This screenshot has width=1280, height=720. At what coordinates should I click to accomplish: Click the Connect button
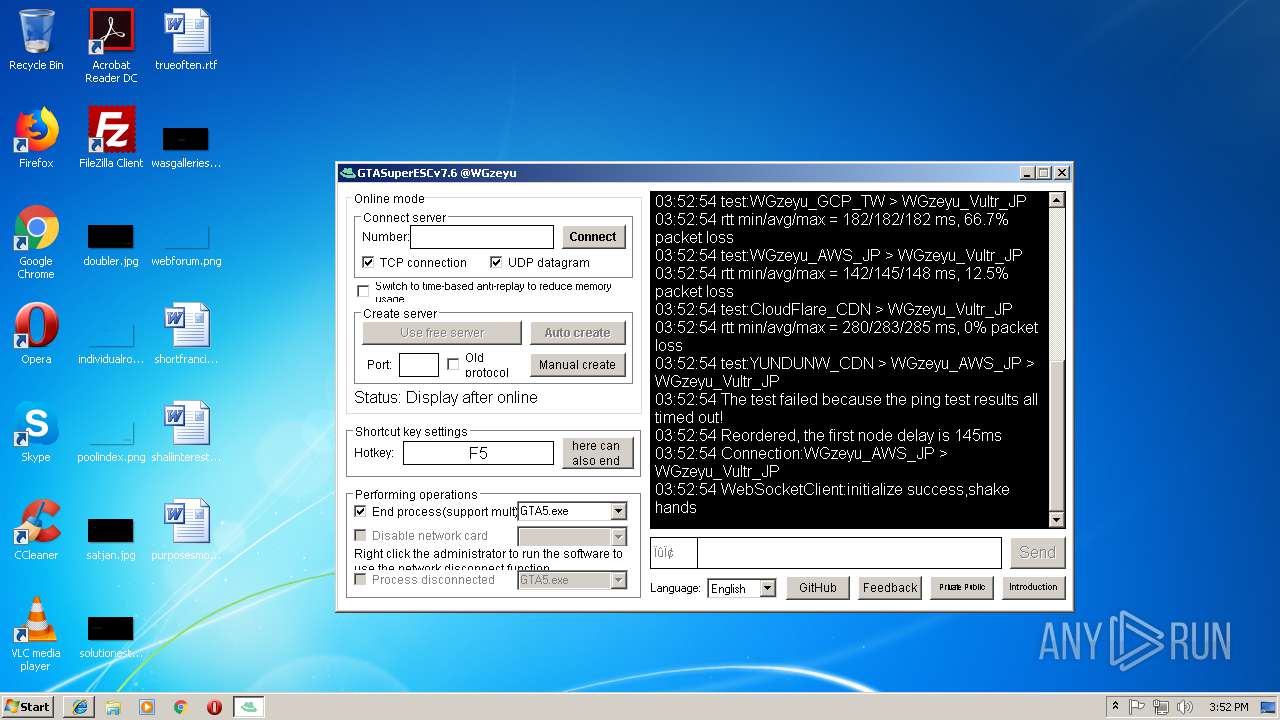[593, 237]
